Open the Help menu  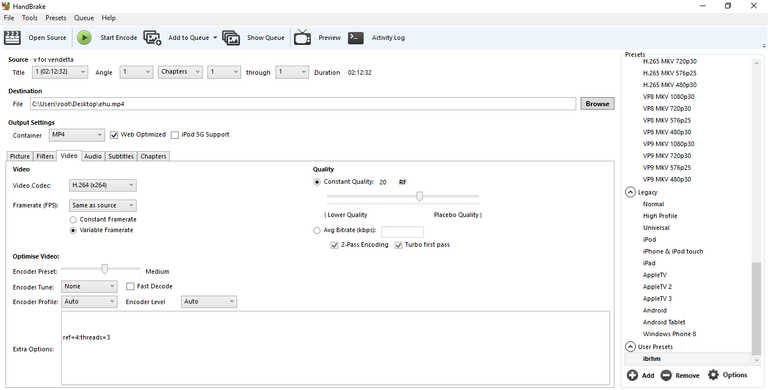pos(109,18)
